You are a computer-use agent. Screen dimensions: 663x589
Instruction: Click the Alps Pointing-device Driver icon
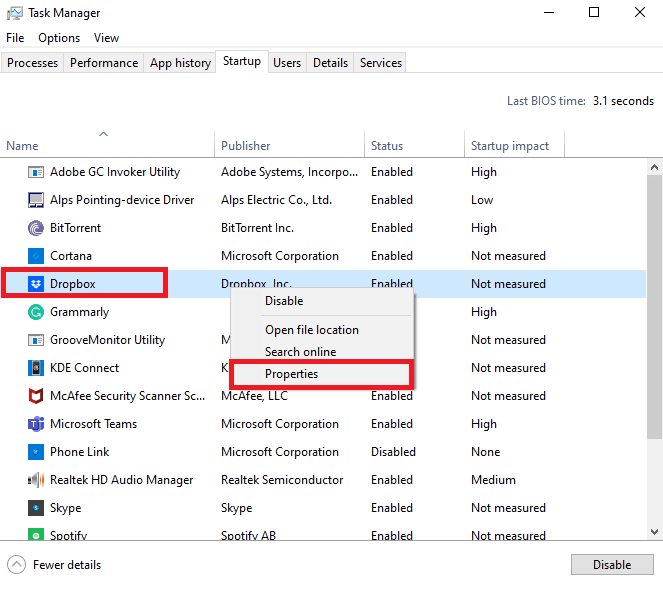[36, 200]
